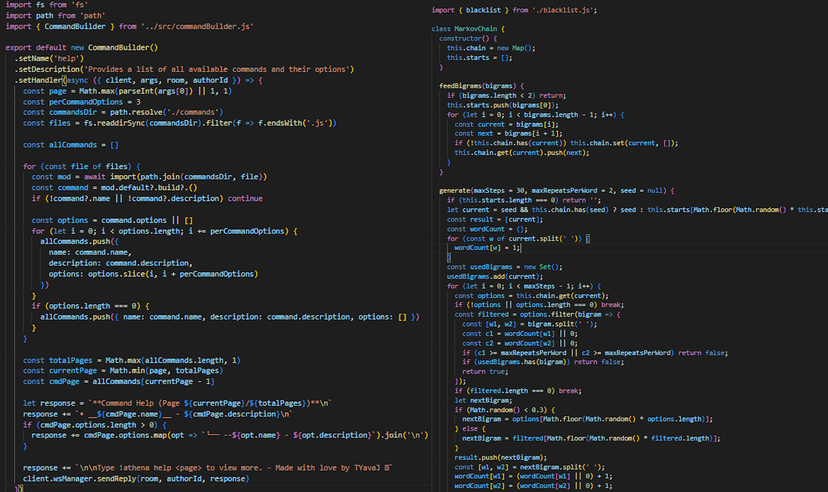Click "const commandsDir = path.resolve('./commands')"
828x492 pixels.
123,112
